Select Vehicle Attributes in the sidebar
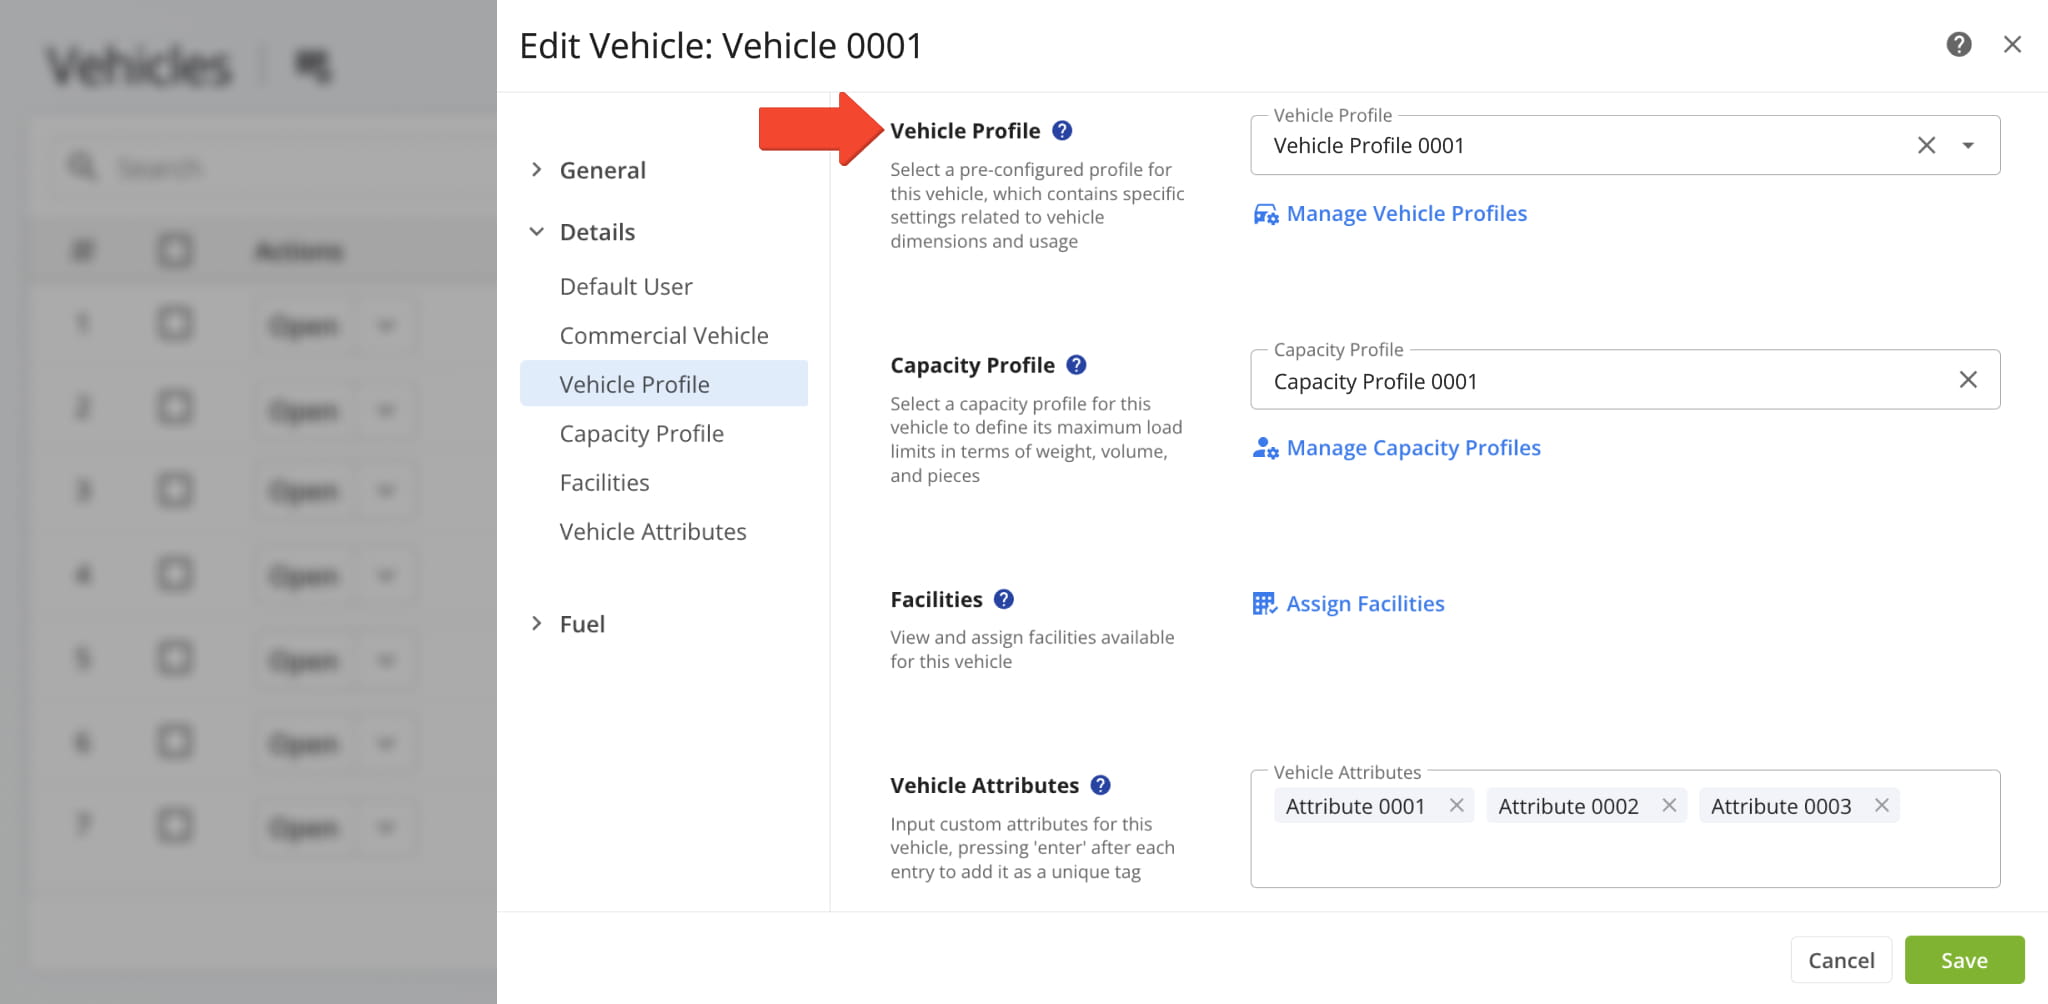This screenshot has height=1004, width=2048. click(x=652, y=532)
